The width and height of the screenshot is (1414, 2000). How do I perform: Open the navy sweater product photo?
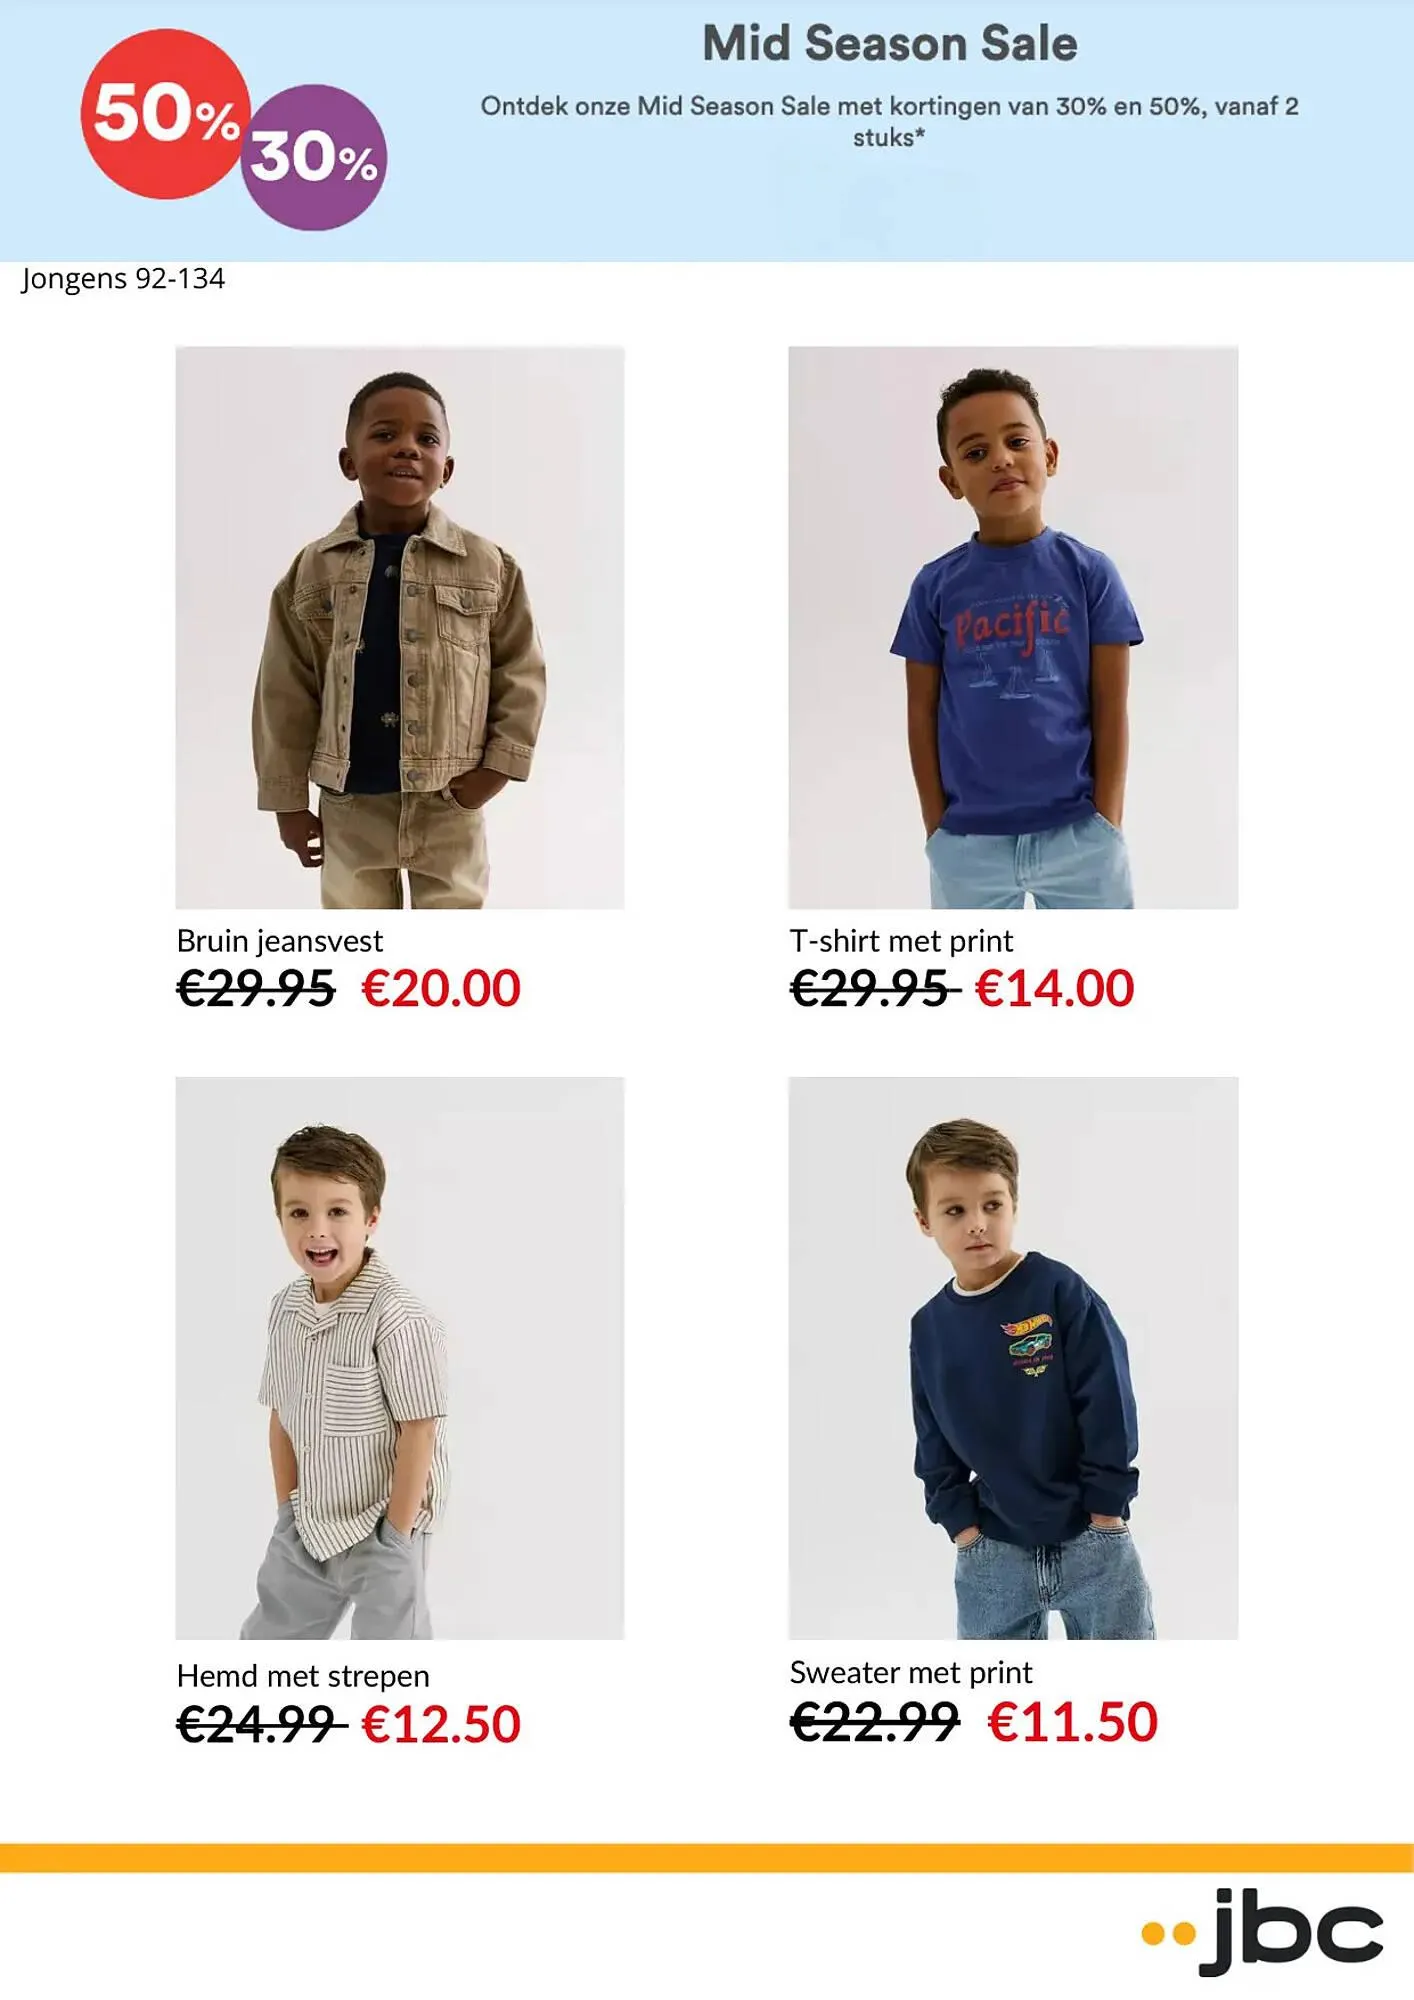(x=1013, y=1357)
